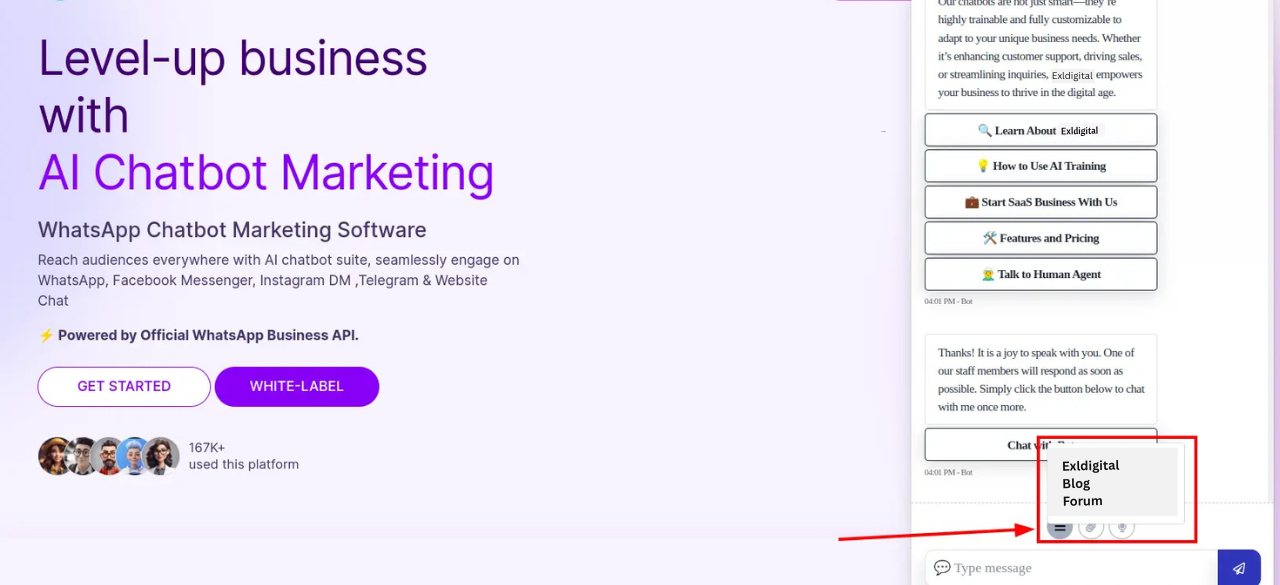
Task: Open Features and Pricing chat option
Action: (x=1041, y=238)
